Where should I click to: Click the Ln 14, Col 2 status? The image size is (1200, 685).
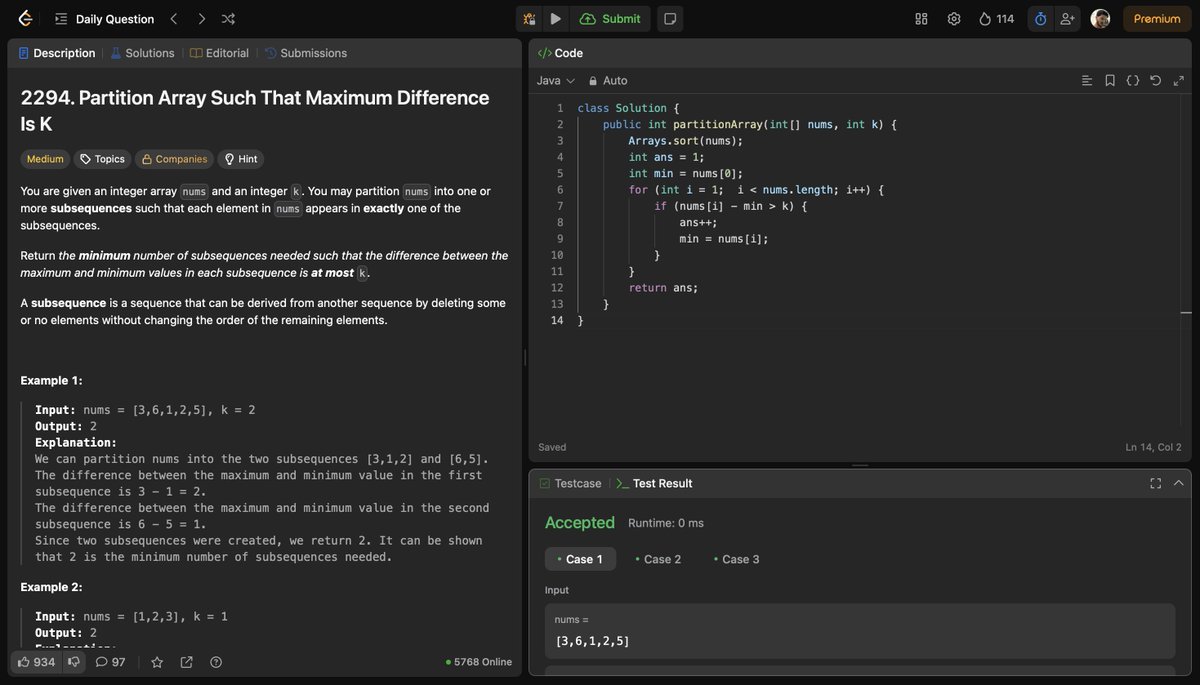(1153, 447)
